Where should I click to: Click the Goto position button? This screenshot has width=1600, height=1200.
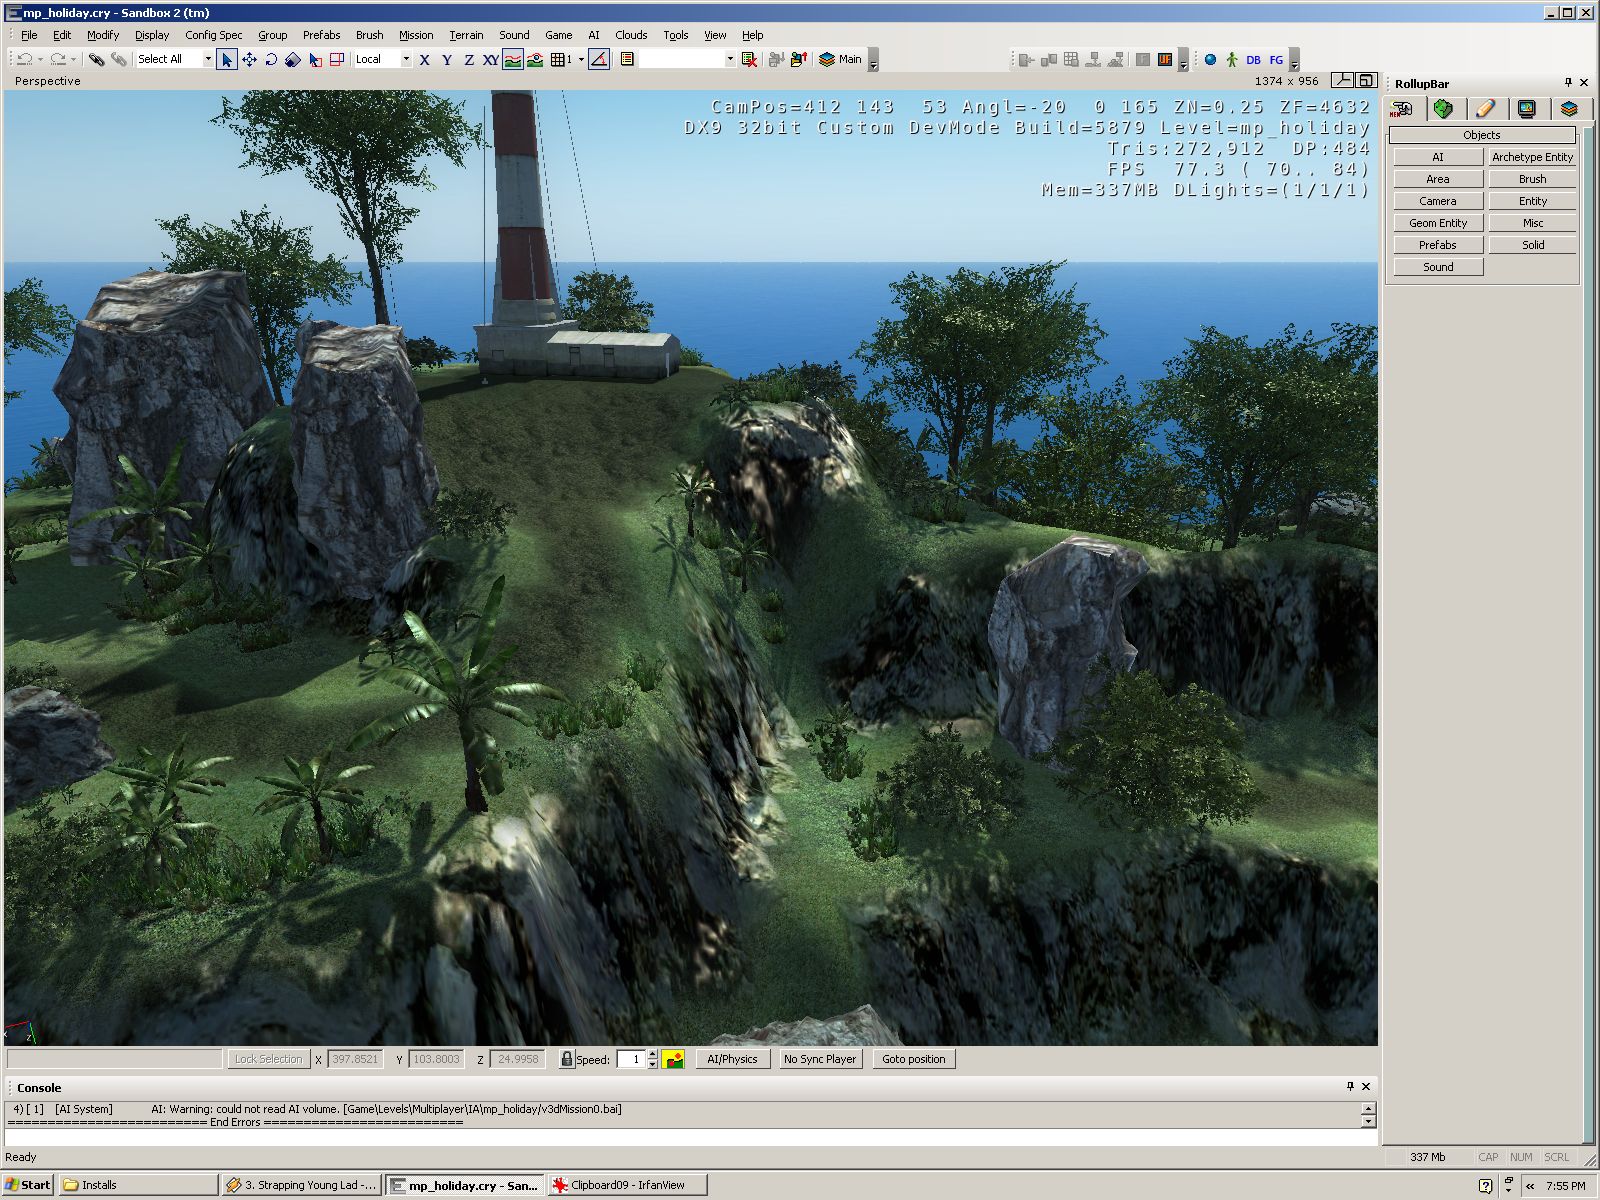point(913,1059)
